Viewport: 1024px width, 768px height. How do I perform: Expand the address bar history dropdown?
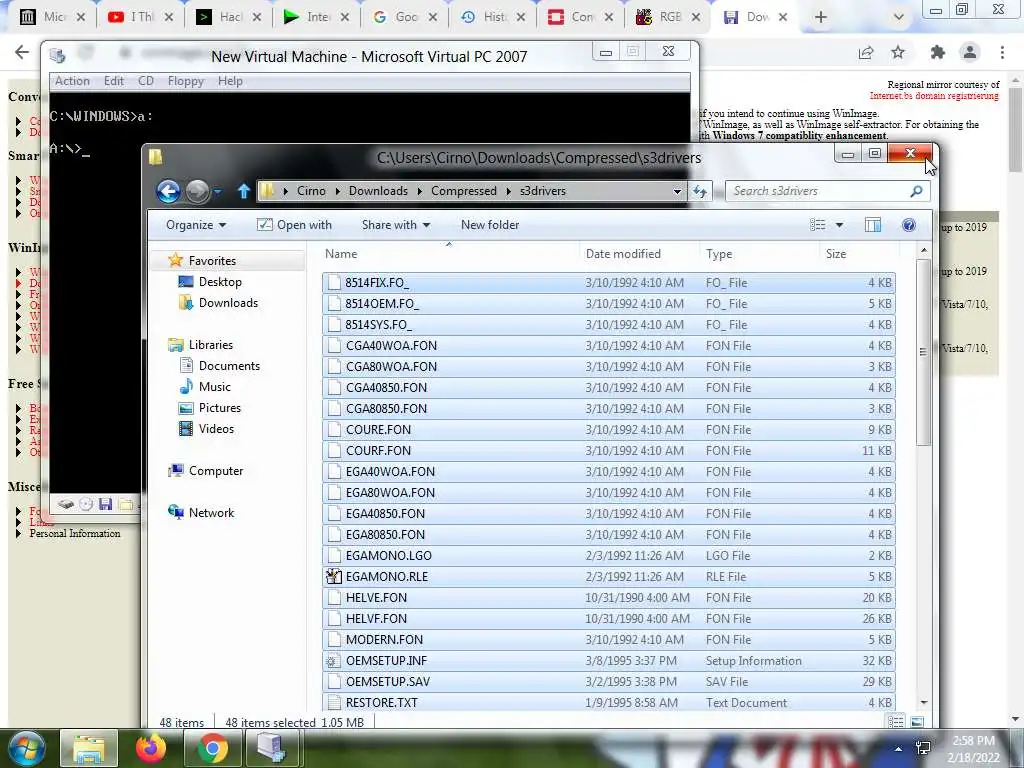click(677, 191)
